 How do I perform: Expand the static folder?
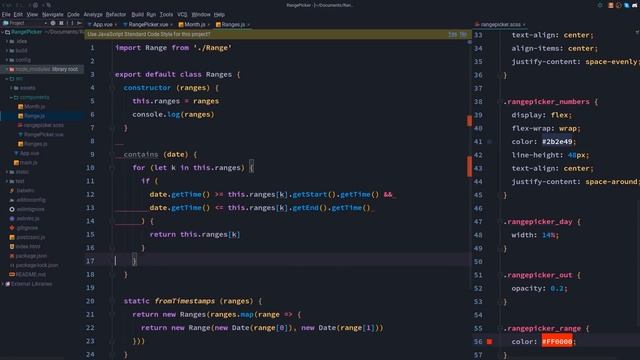[7, 172]
